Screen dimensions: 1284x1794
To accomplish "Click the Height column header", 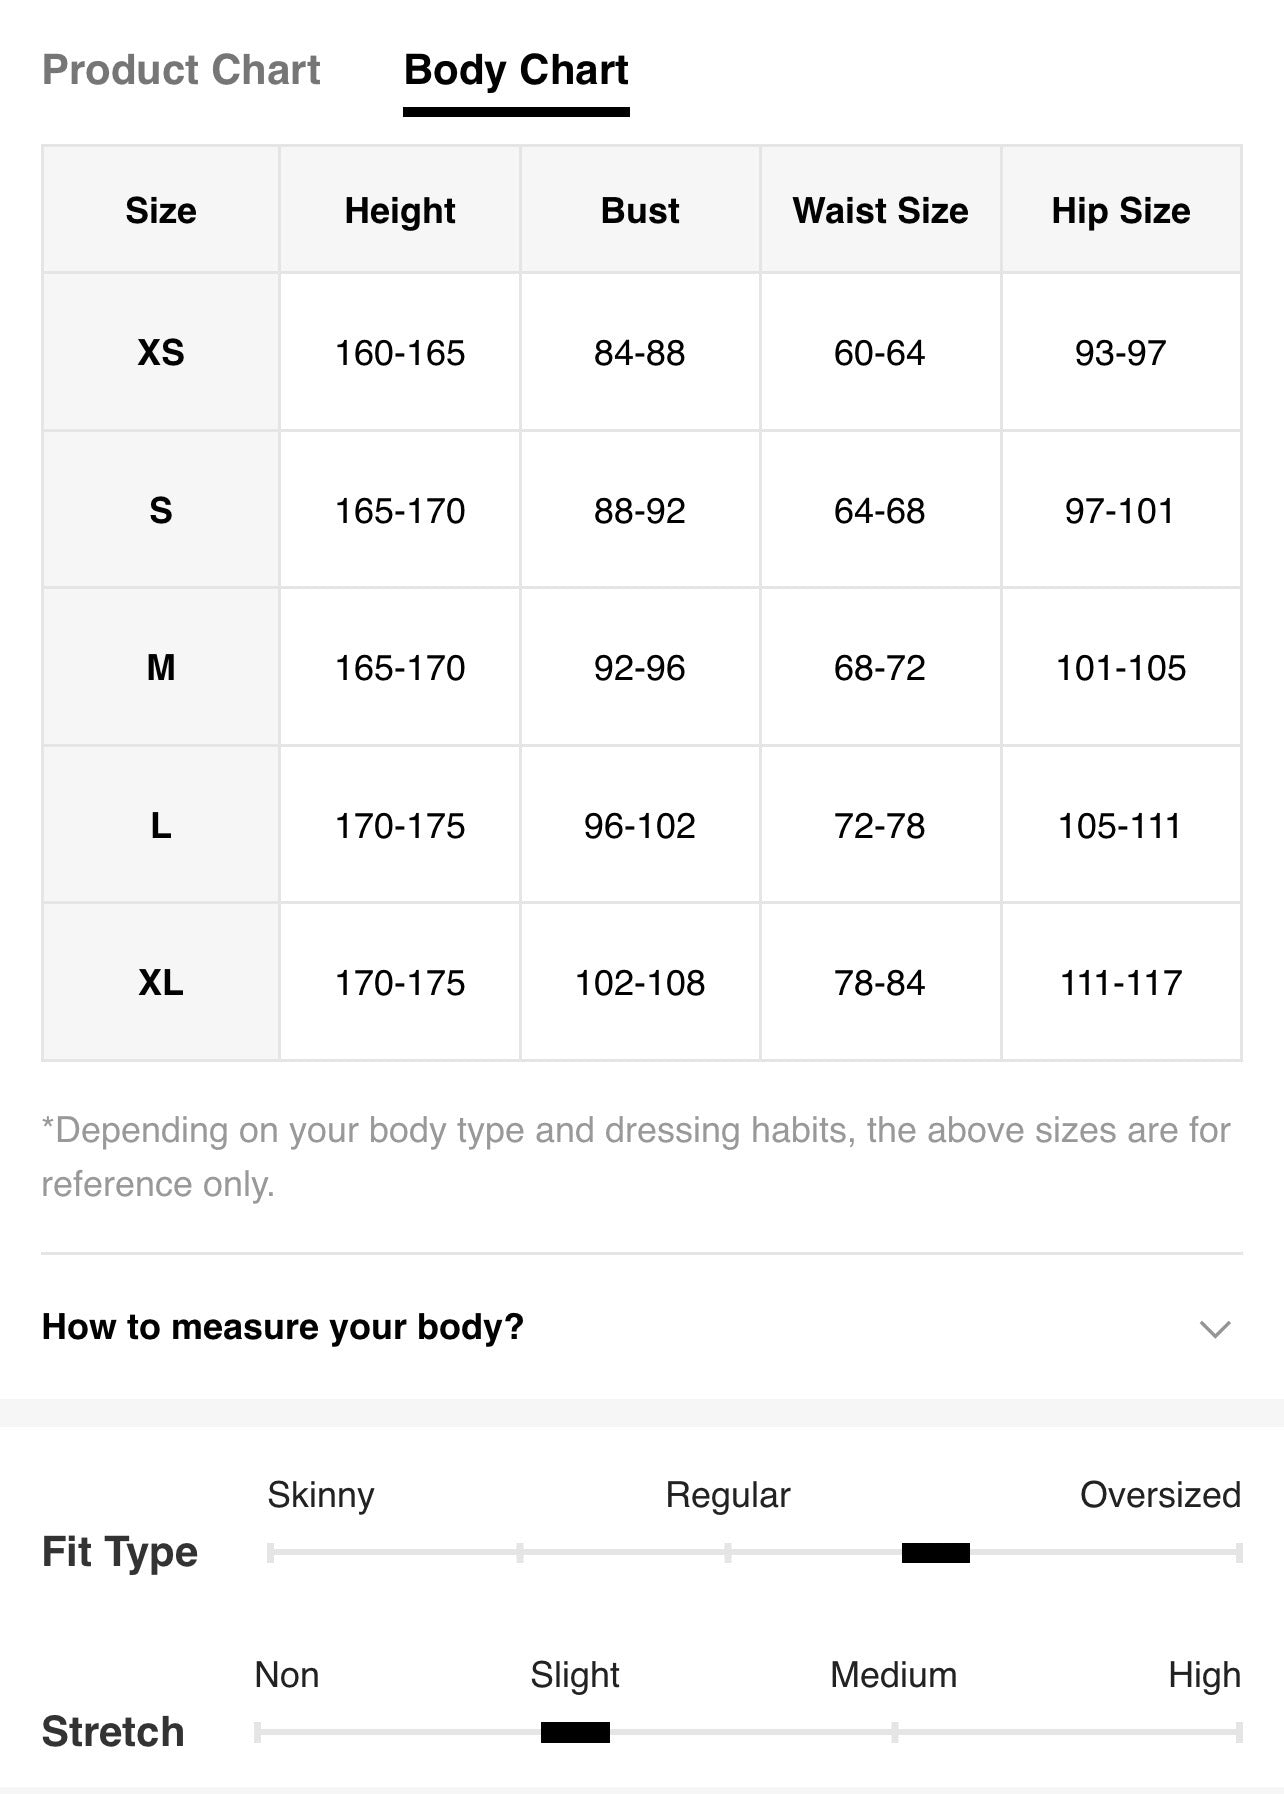I will click(400, 210).
